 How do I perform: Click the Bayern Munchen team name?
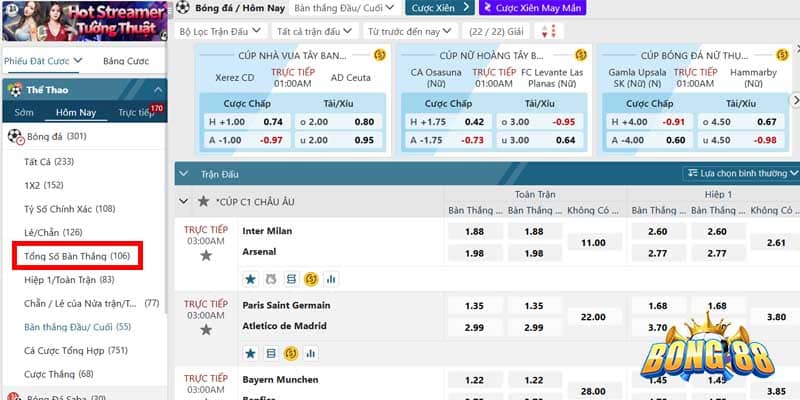[280, 380]
